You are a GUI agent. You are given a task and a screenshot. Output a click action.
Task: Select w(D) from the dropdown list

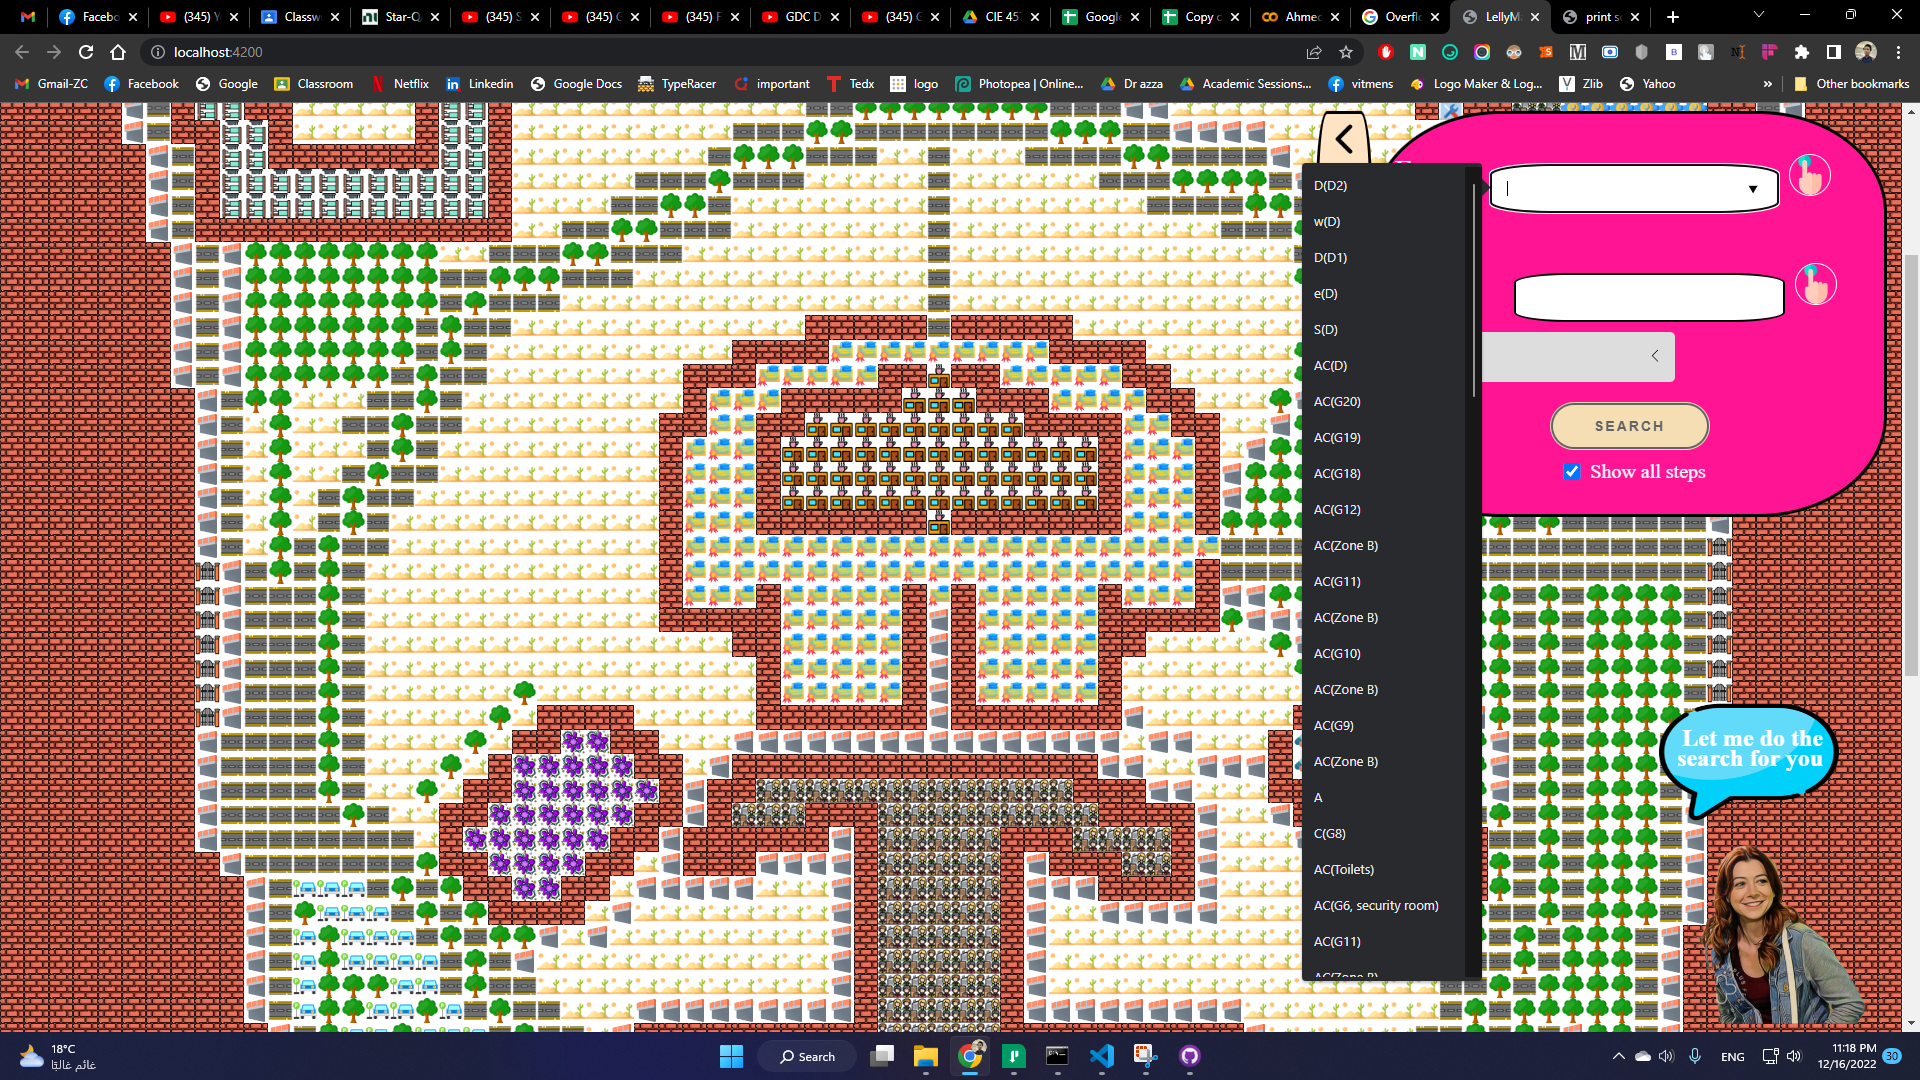coord(1385,222)
